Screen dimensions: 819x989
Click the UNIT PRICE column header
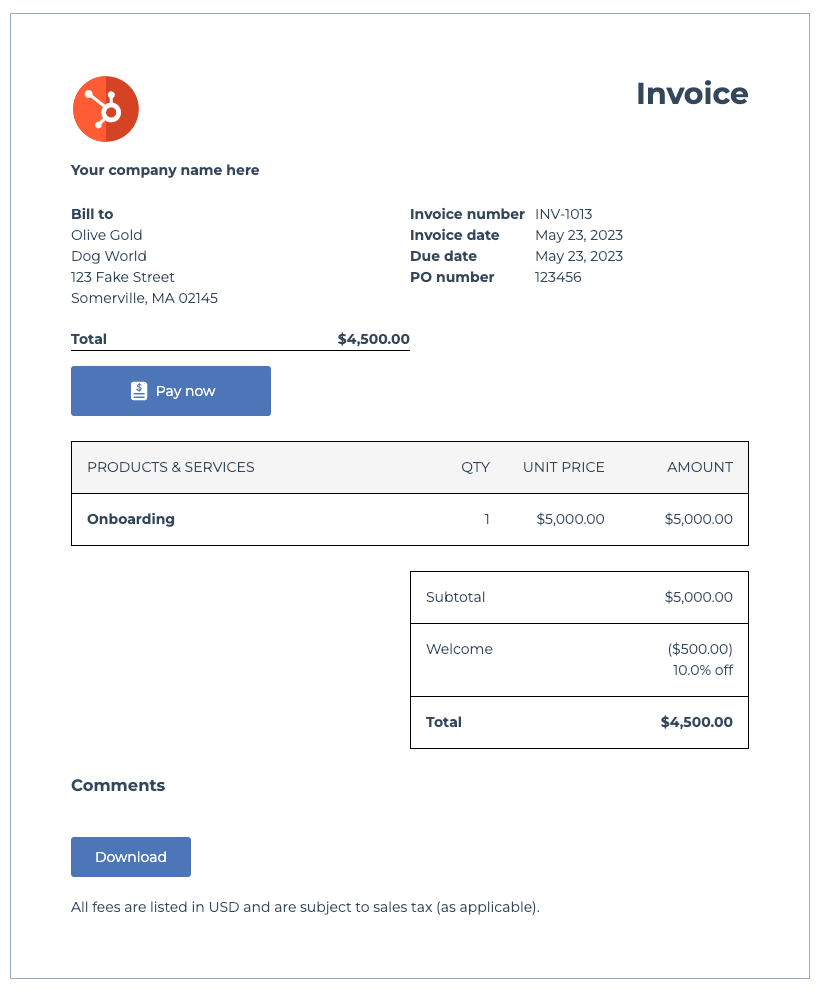564,467
